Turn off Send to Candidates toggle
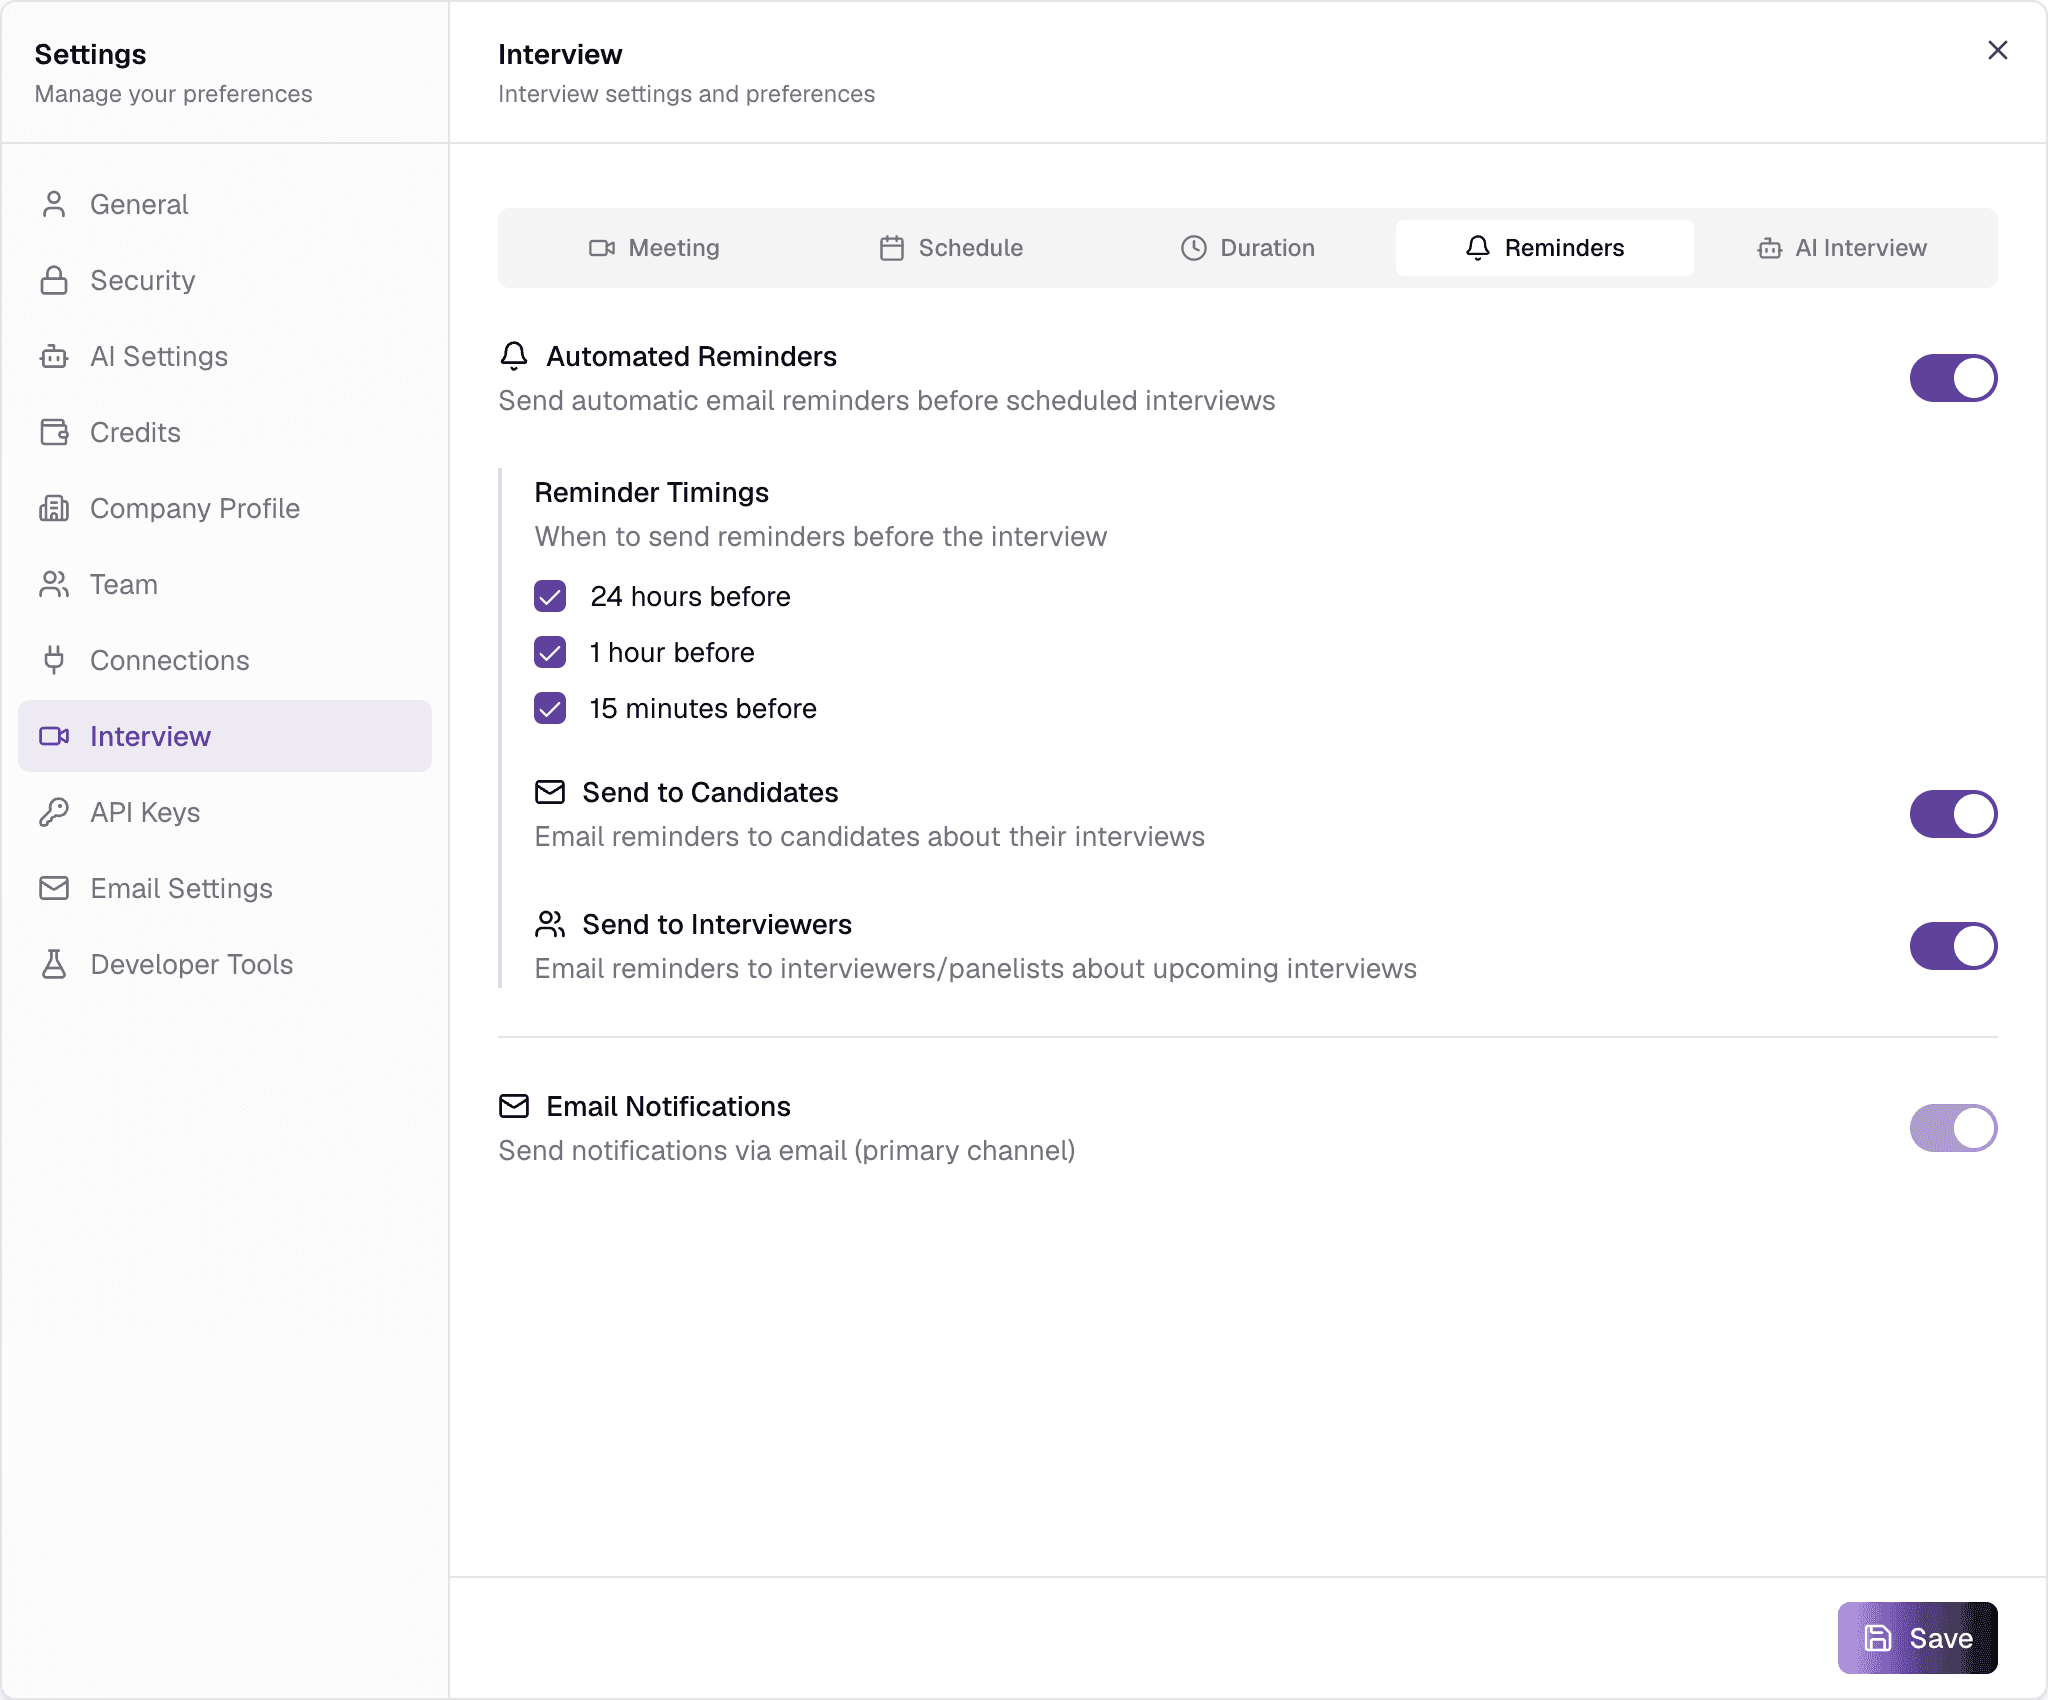Image resolution: width=2048 pixels, height=1700 pixels. (x=1953, y=814)
